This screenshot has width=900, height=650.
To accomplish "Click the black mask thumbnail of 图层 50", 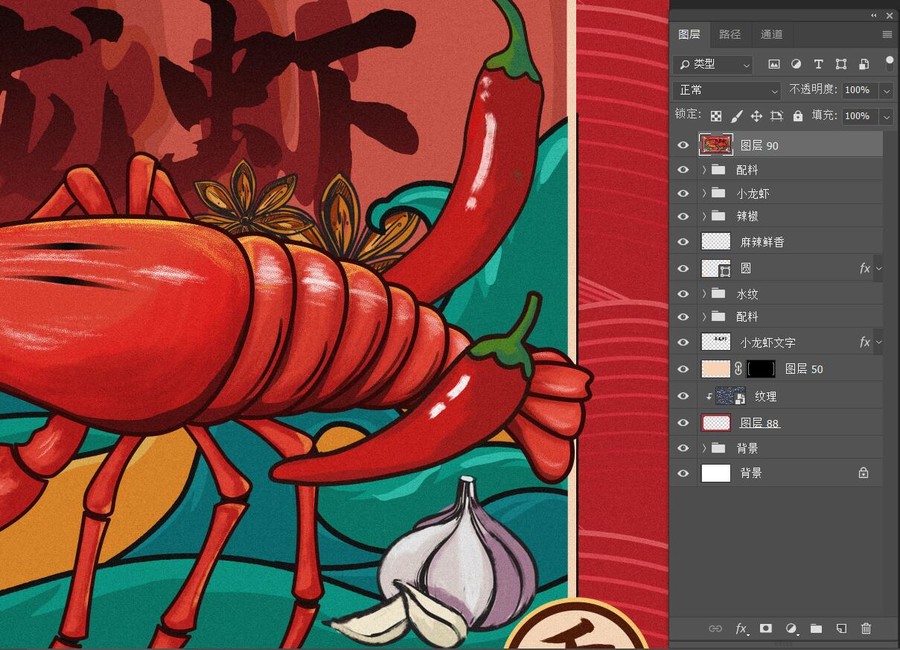I will tap(761, 369).
